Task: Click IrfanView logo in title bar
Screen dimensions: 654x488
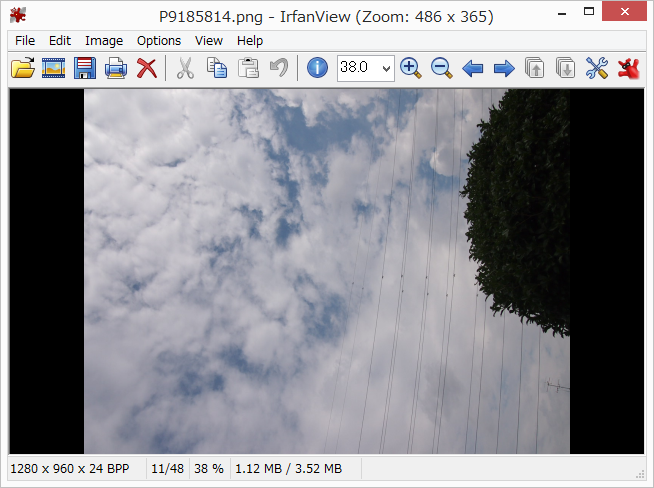Action: (x=18, y=15)
